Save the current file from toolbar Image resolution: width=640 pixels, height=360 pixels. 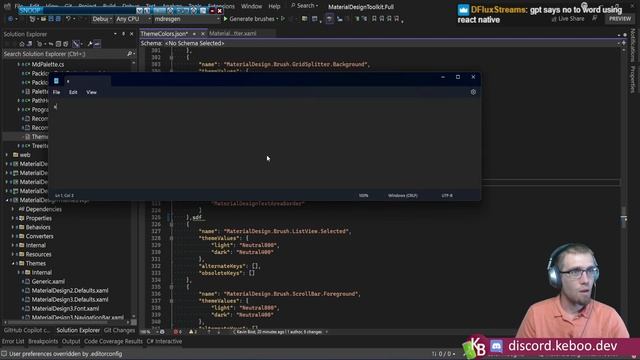tap(51, 19)
